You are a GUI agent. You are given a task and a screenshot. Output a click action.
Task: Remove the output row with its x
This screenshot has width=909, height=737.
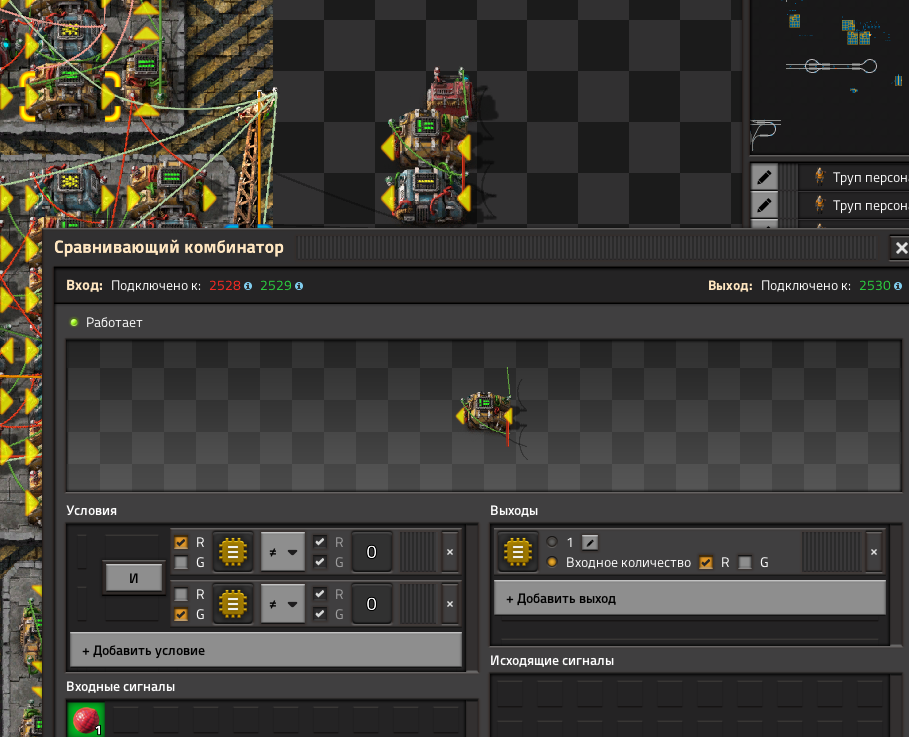pos(874,552)
